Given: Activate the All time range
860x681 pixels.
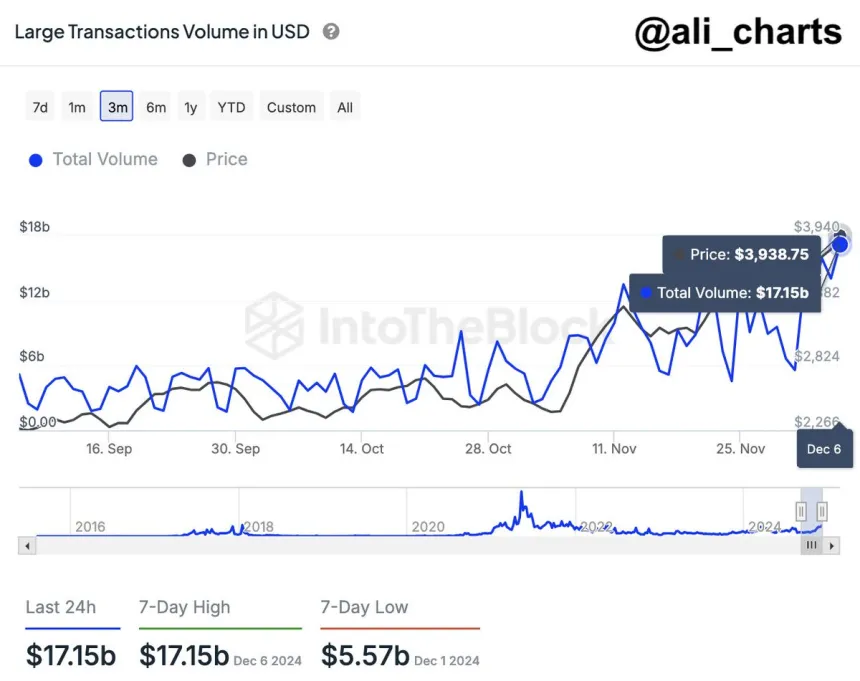Looking at the screenshot, I should point(344,106).
